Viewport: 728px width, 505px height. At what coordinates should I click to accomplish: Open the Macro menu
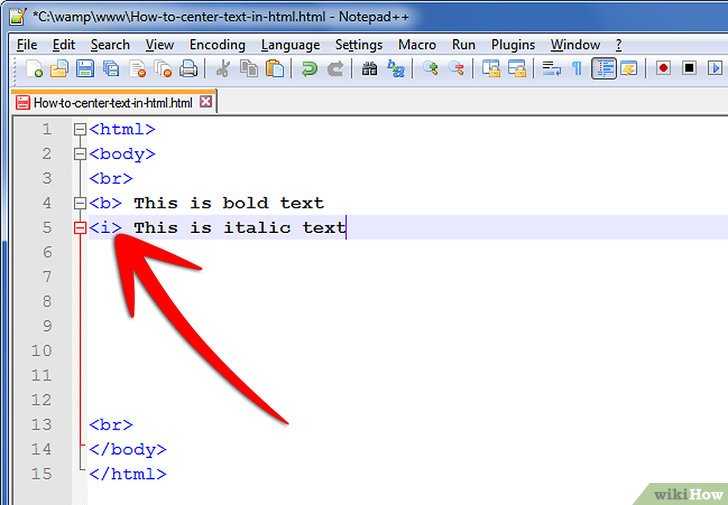pos(417,45)
